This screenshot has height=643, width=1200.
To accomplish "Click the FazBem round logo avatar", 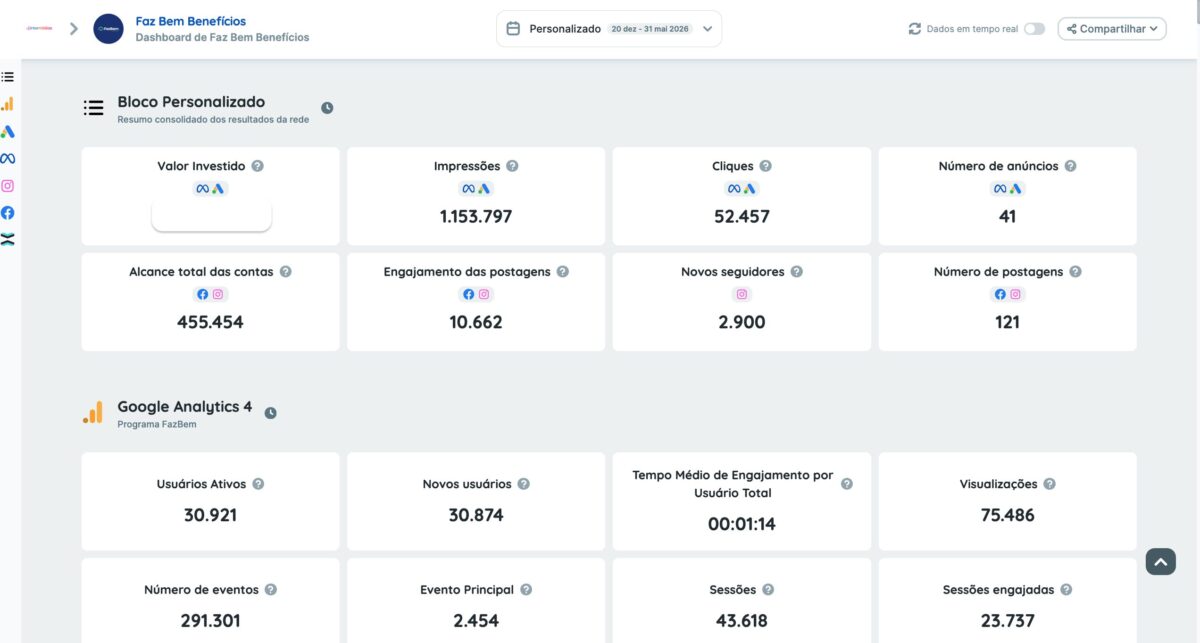I will click(108, 29).
